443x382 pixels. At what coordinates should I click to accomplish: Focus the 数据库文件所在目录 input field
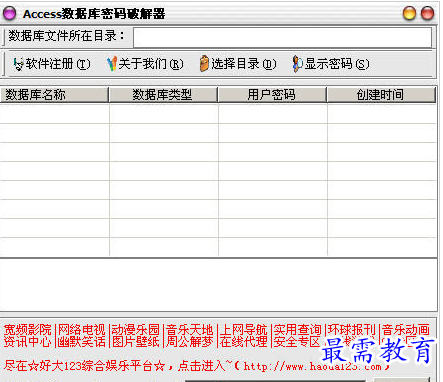[x=282, y=37]
